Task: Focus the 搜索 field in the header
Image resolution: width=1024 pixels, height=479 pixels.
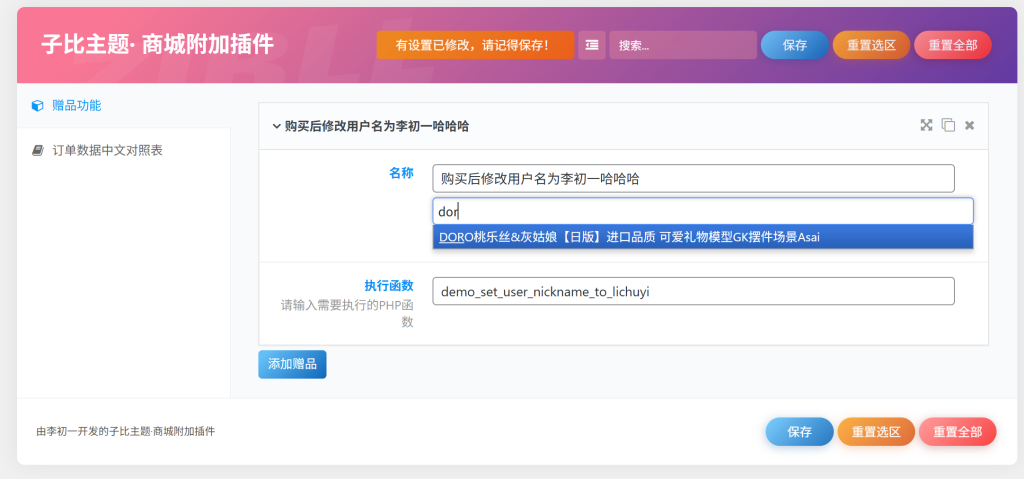Action: click(682, 45)
